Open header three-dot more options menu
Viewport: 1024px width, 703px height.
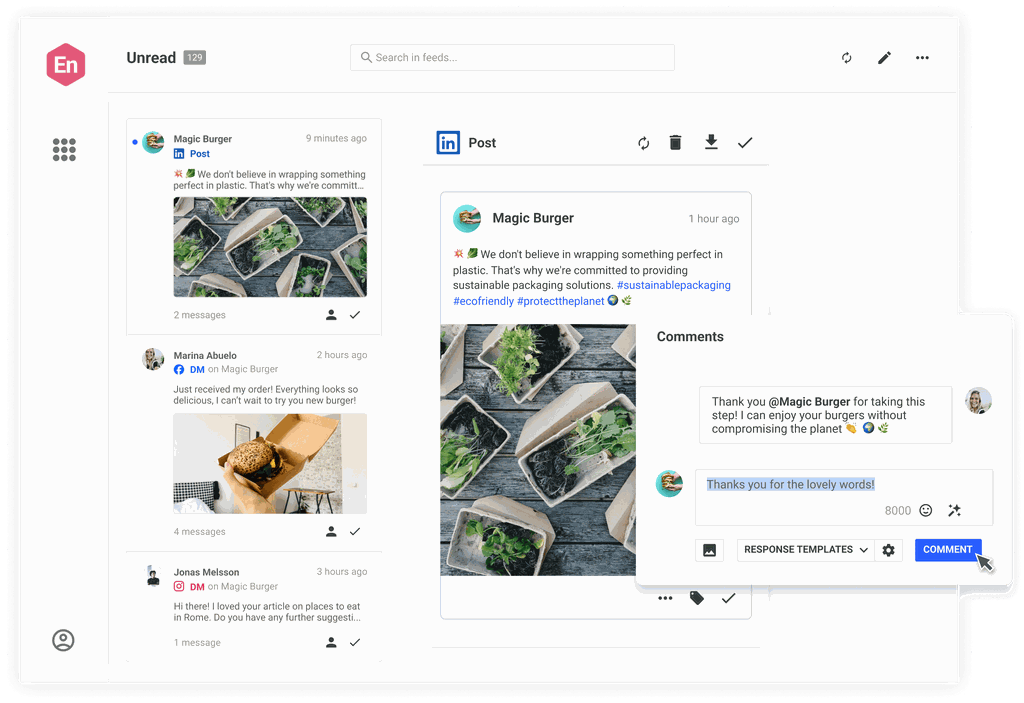pos(922,58)
